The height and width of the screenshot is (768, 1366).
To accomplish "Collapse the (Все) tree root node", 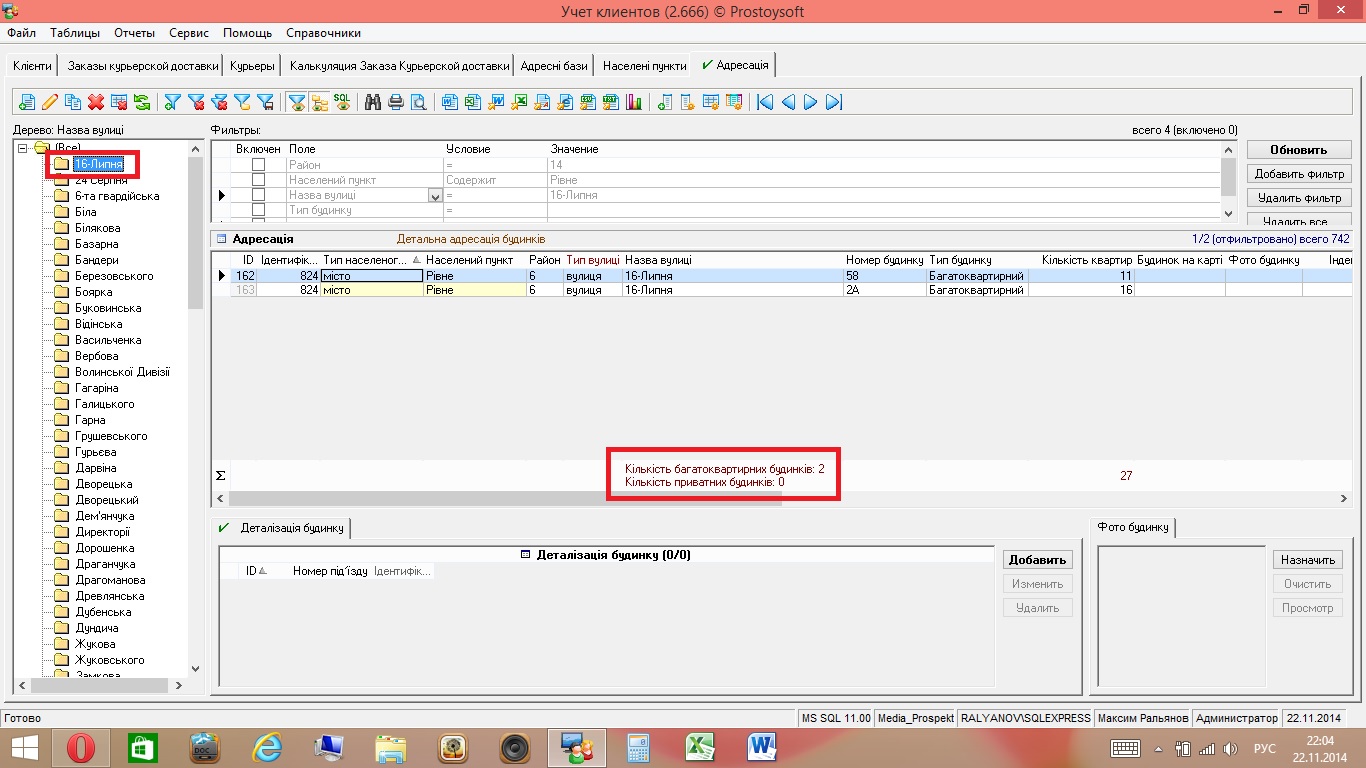I will tap(23, 148).
